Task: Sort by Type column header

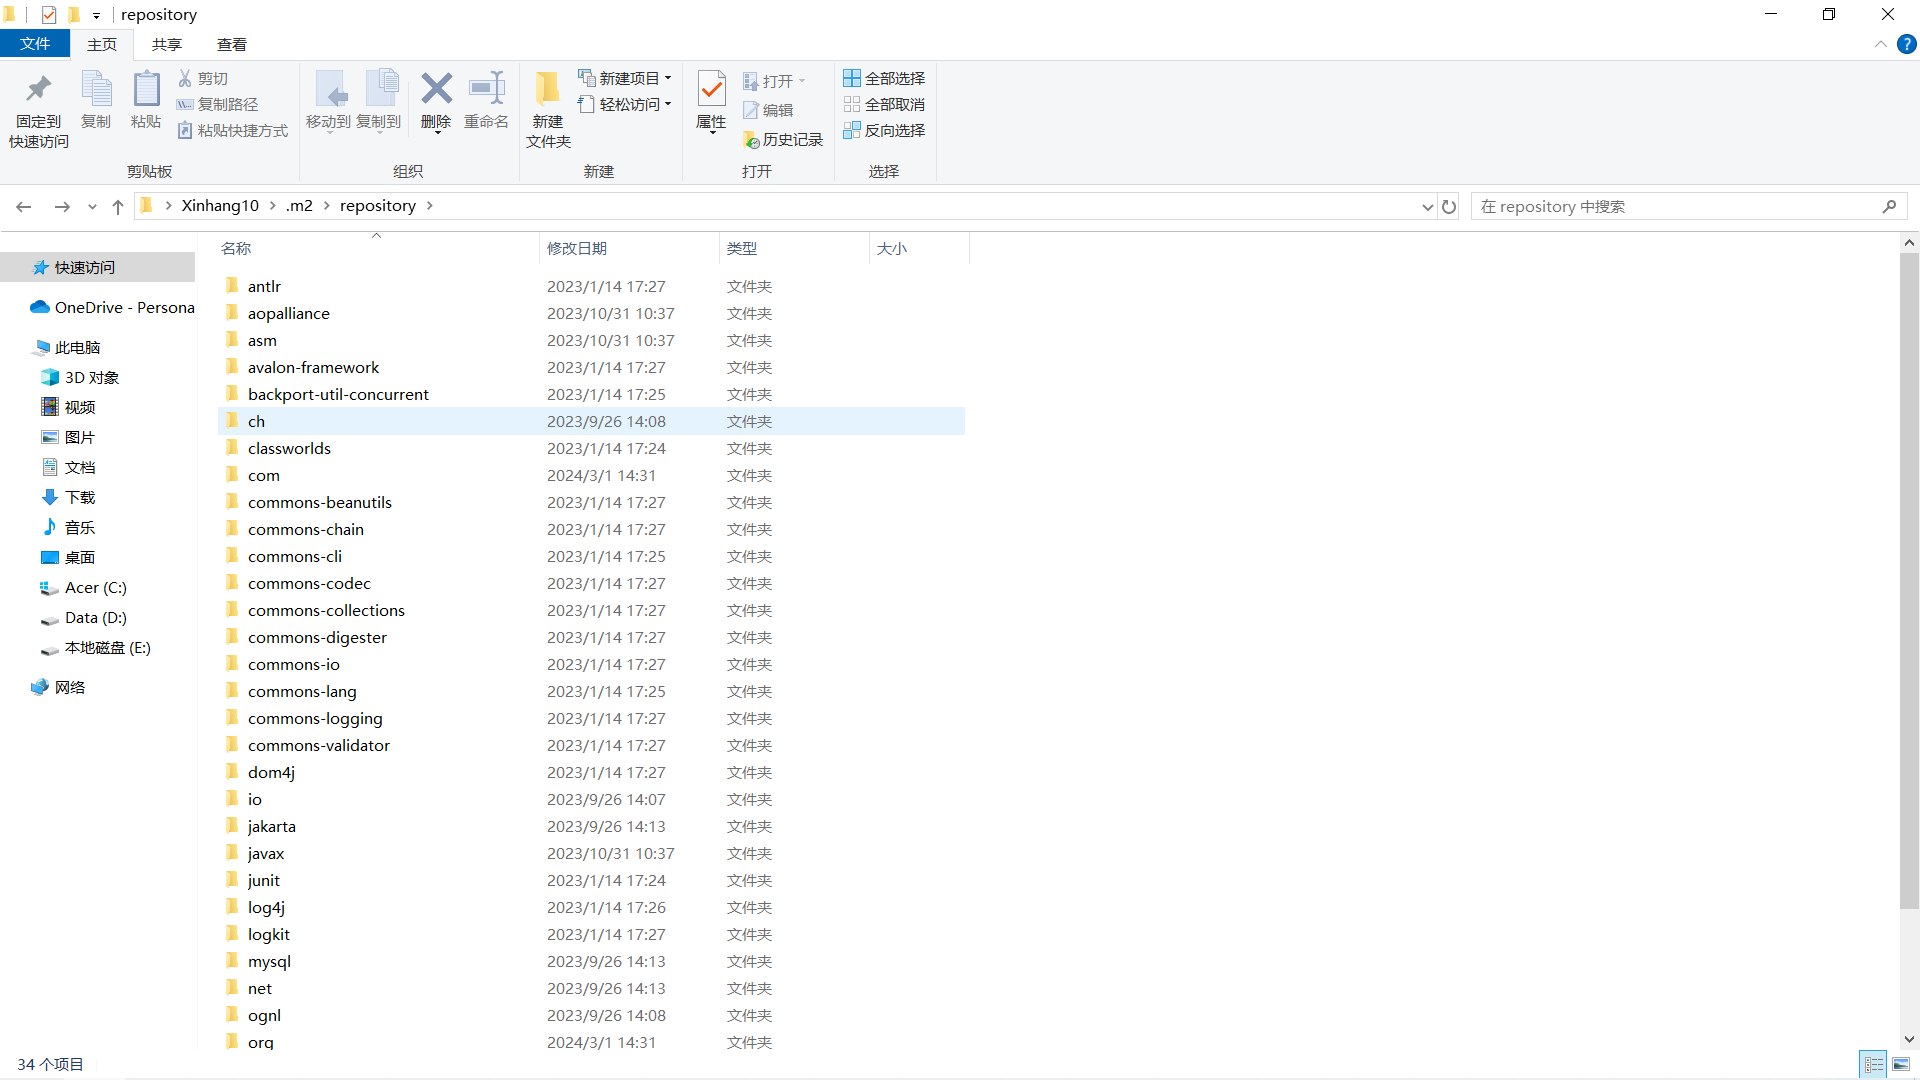Action: [794, 248]
